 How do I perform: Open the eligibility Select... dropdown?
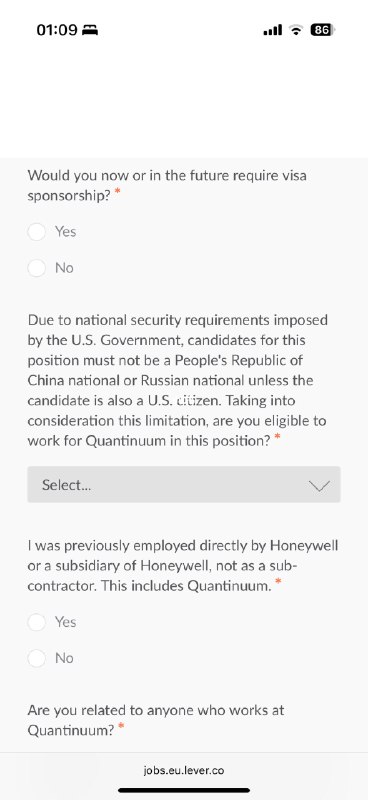coord(184,485)
